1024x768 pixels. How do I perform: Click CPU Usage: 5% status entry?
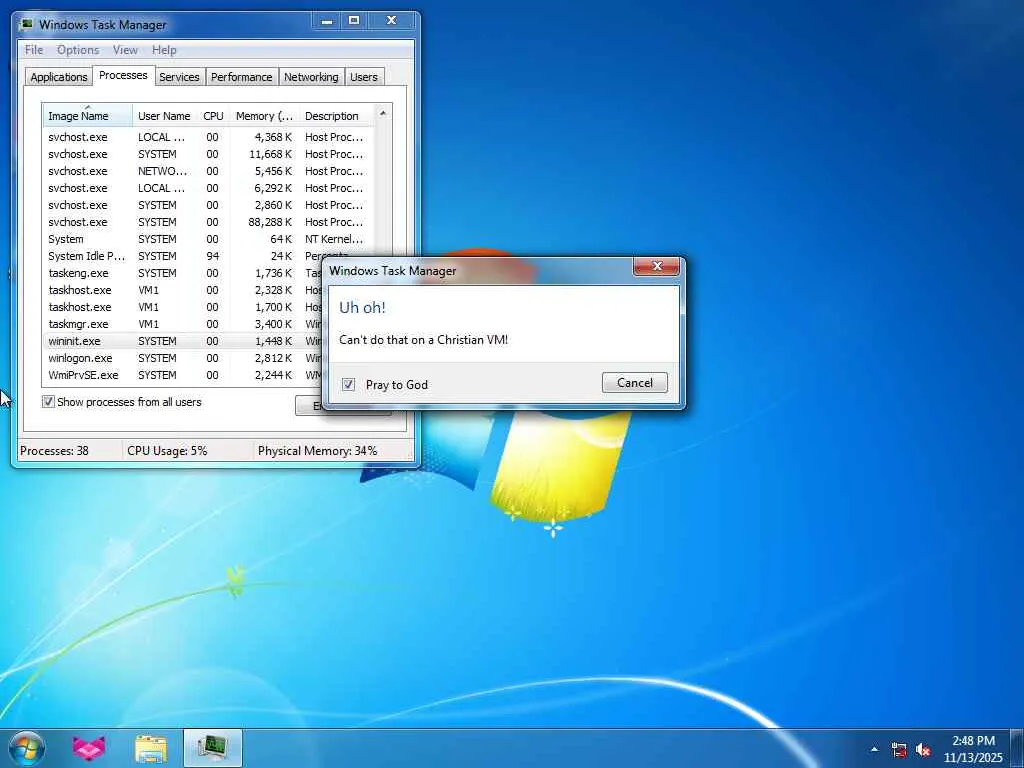point(167,451)
